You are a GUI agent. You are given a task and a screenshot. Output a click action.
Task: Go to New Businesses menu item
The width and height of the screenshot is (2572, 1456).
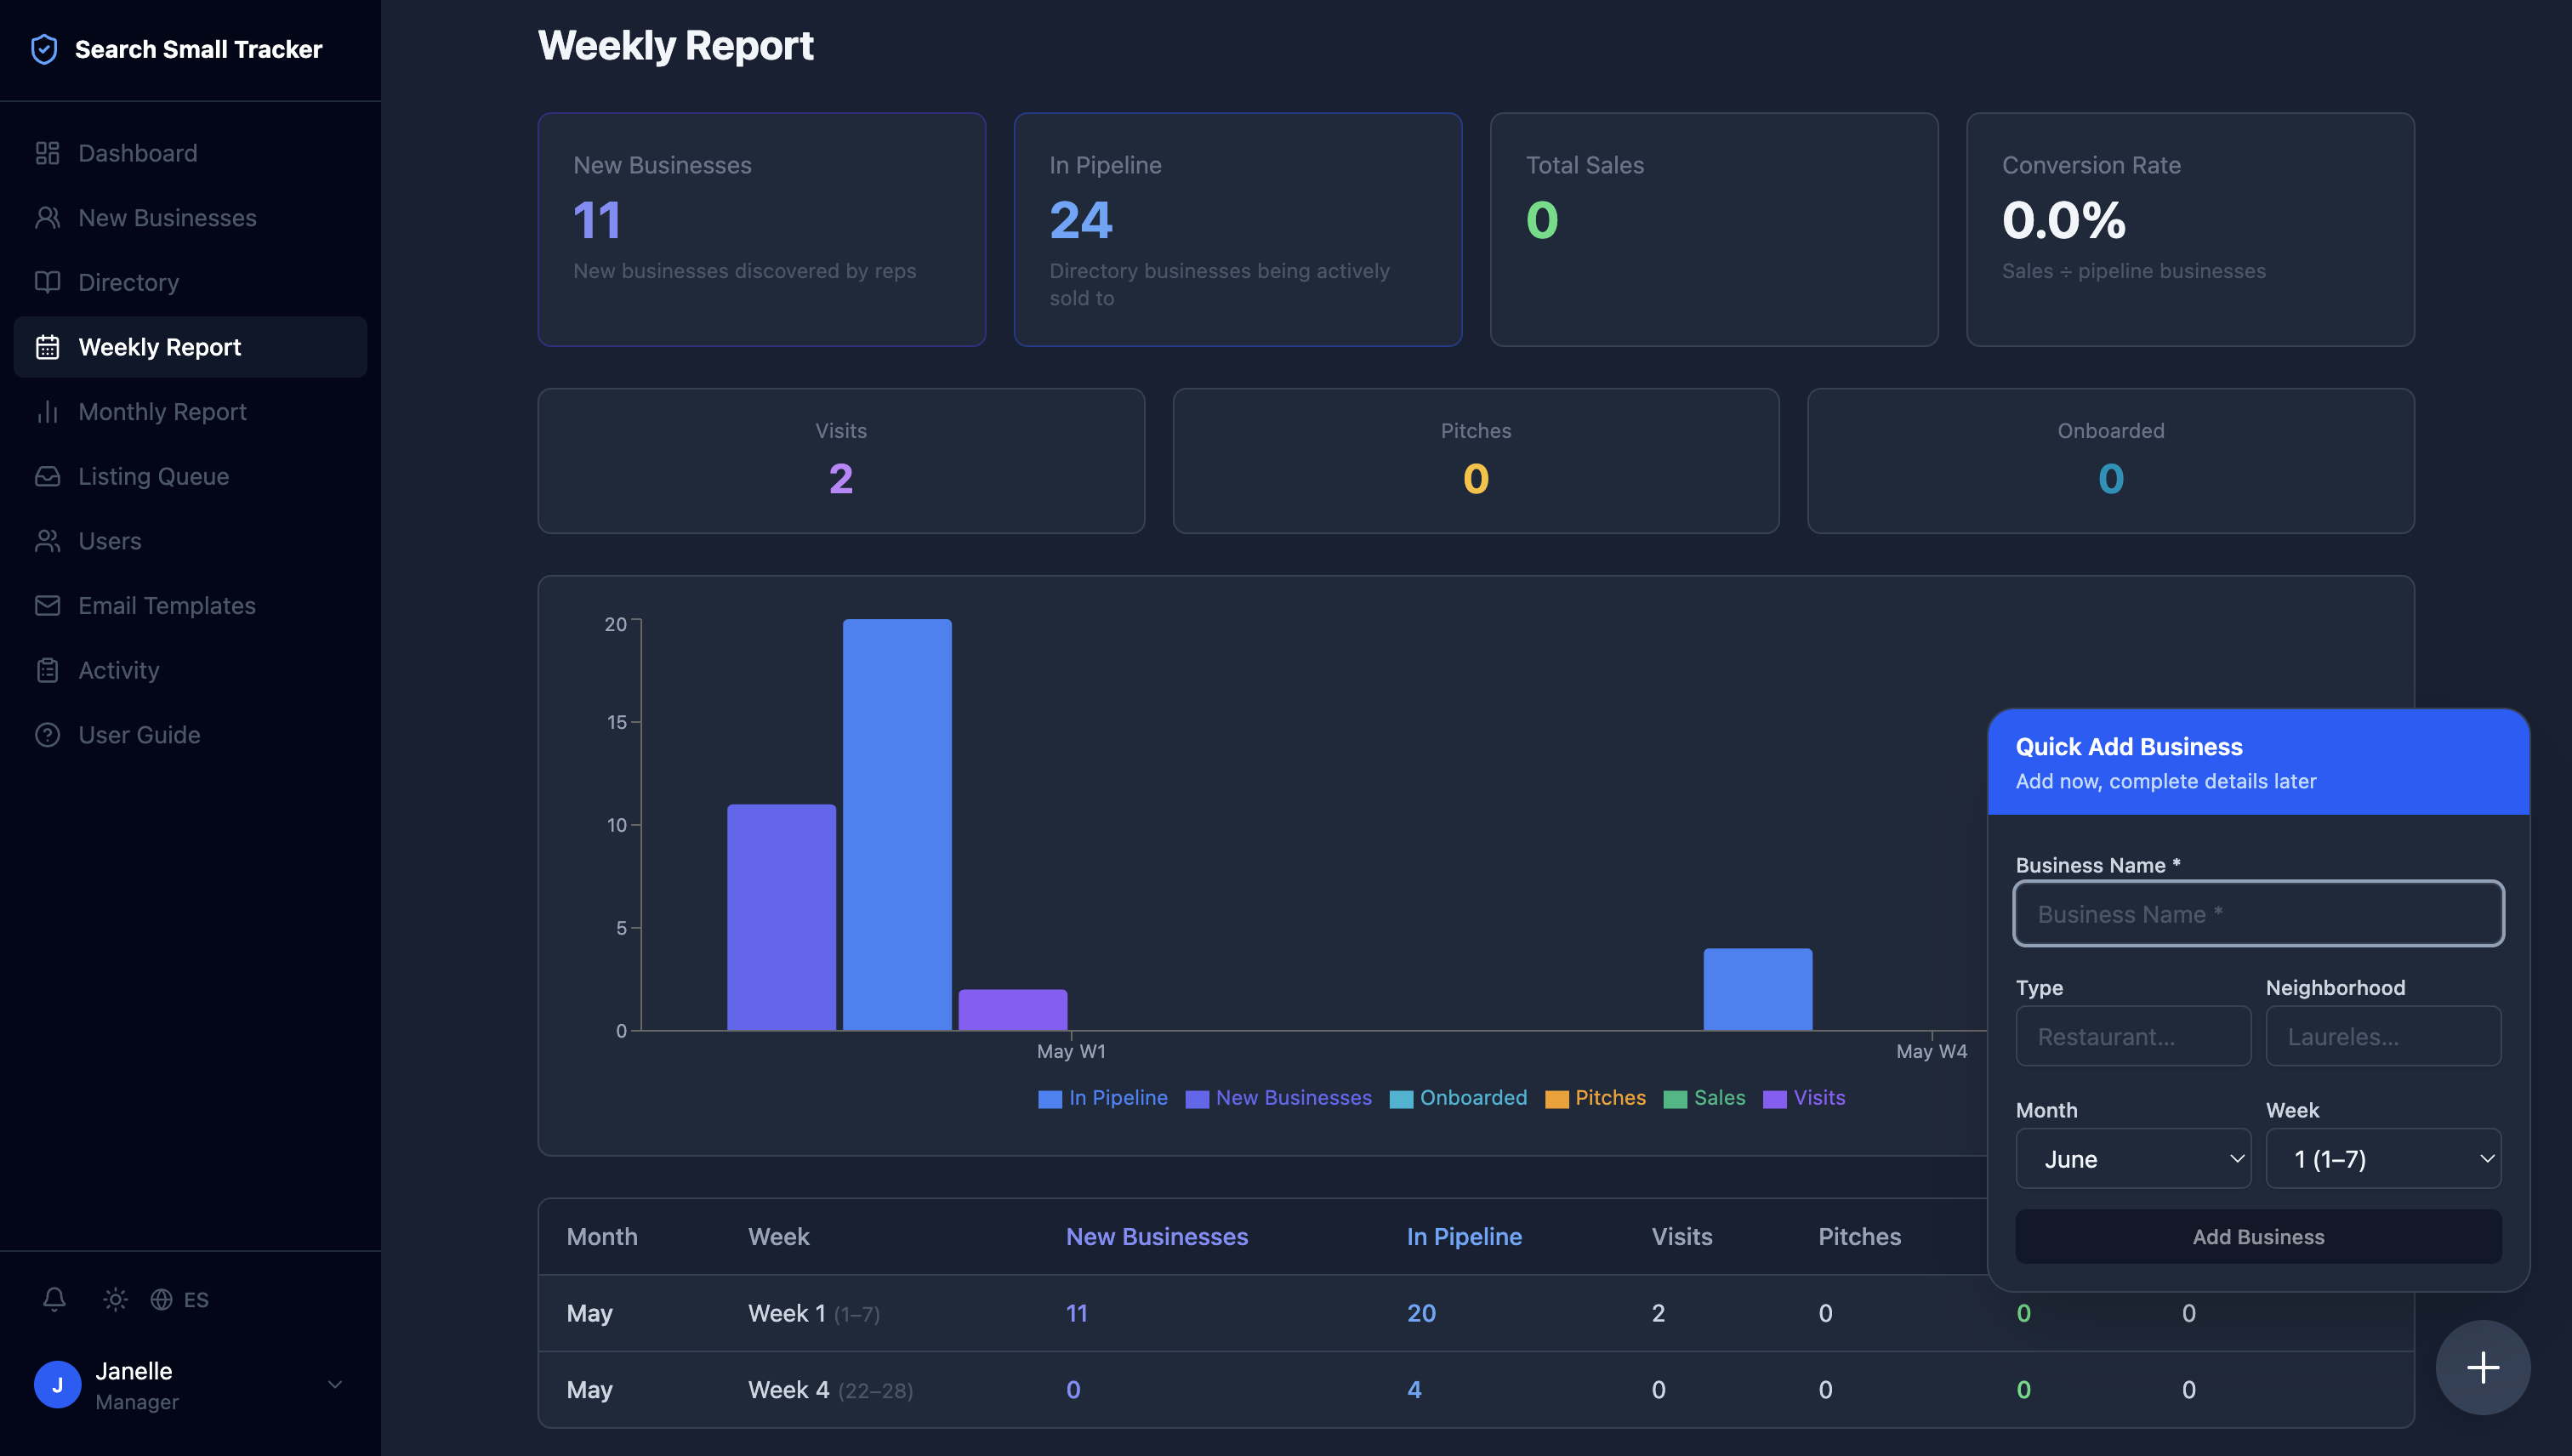point(190,218)
